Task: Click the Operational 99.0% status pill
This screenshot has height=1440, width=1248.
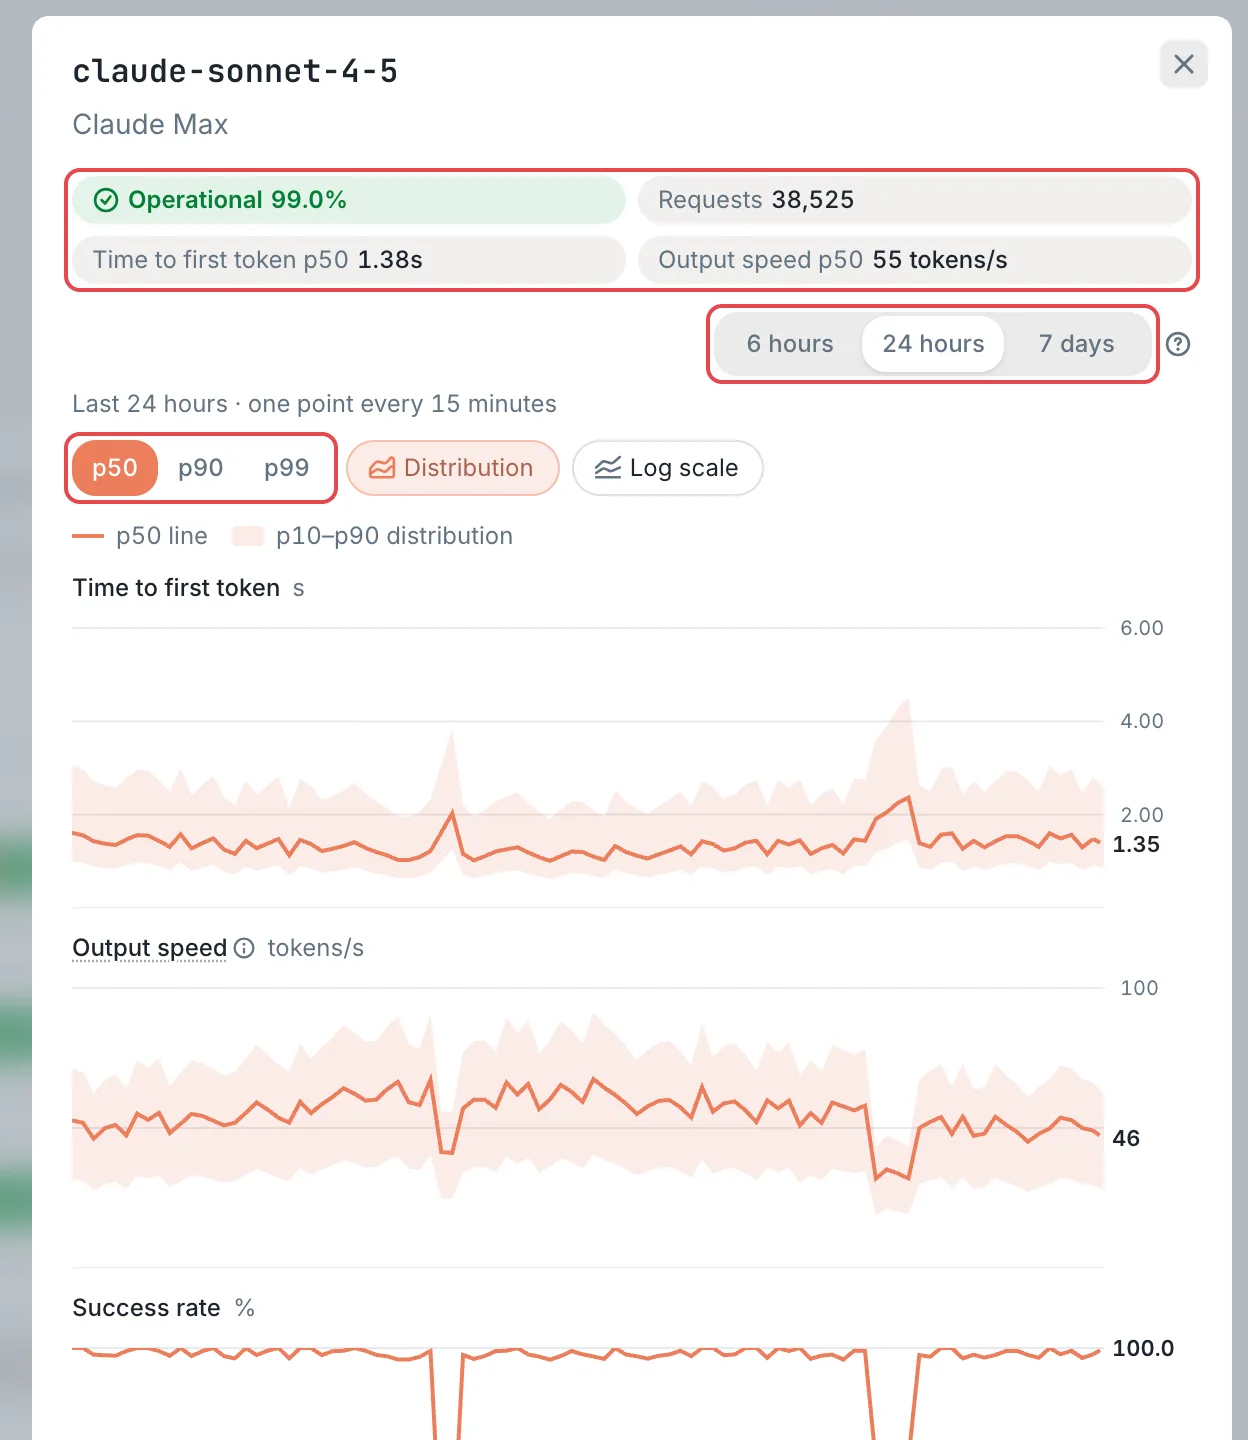Action: tap(349, 200)
